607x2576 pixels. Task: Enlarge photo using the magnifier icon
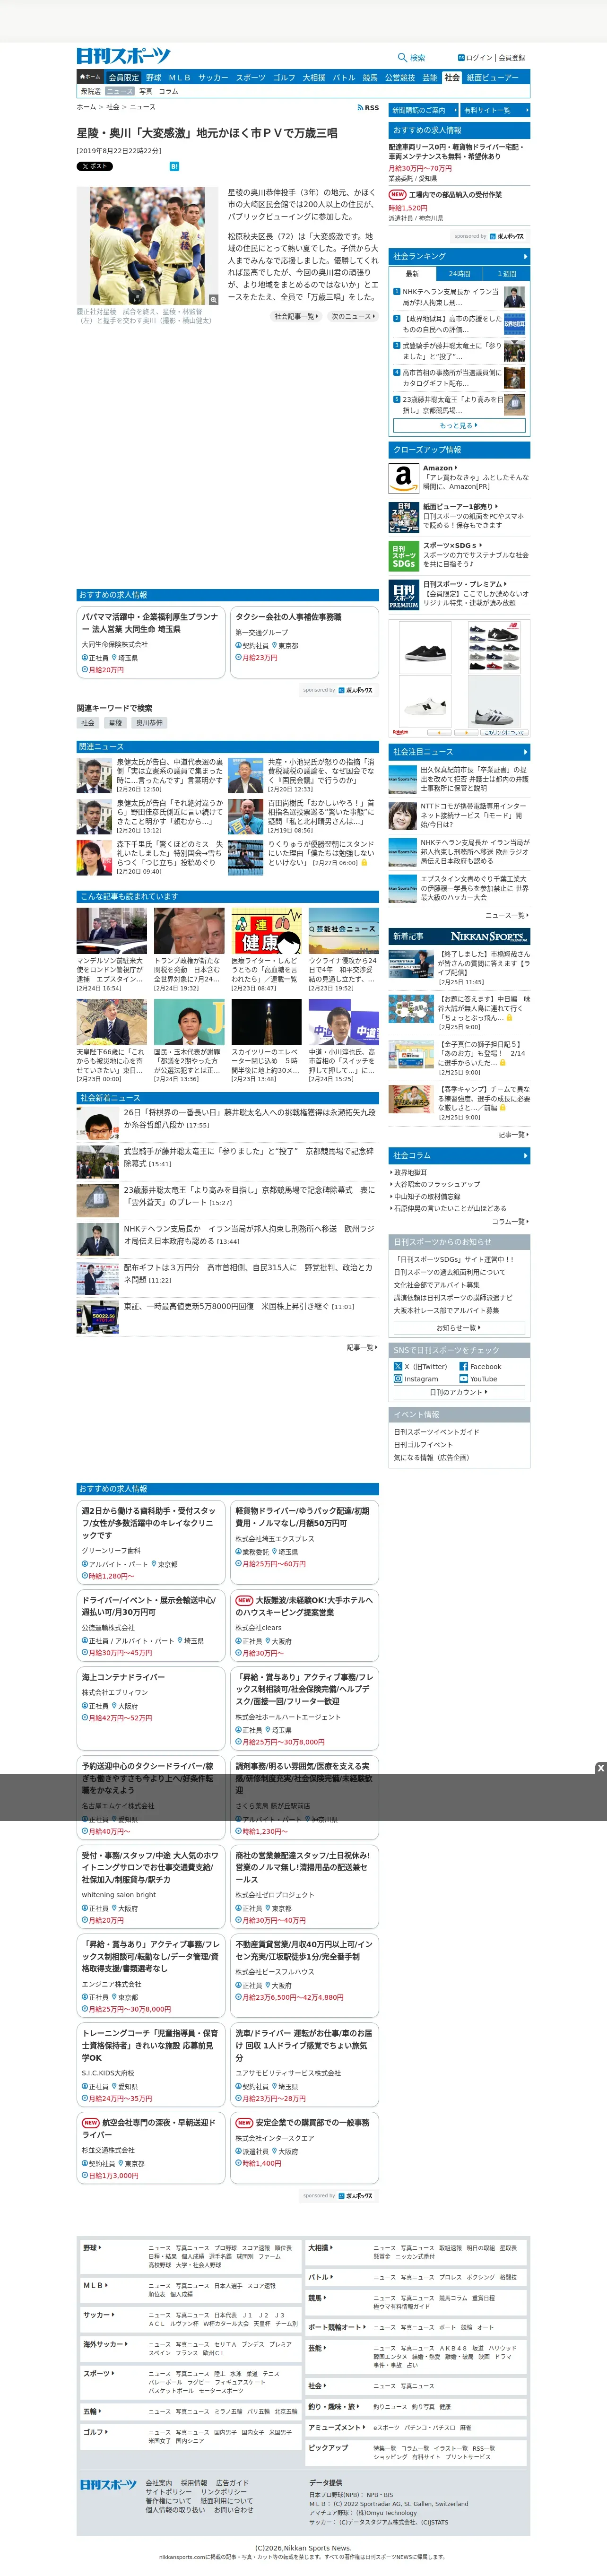[213, 299]
